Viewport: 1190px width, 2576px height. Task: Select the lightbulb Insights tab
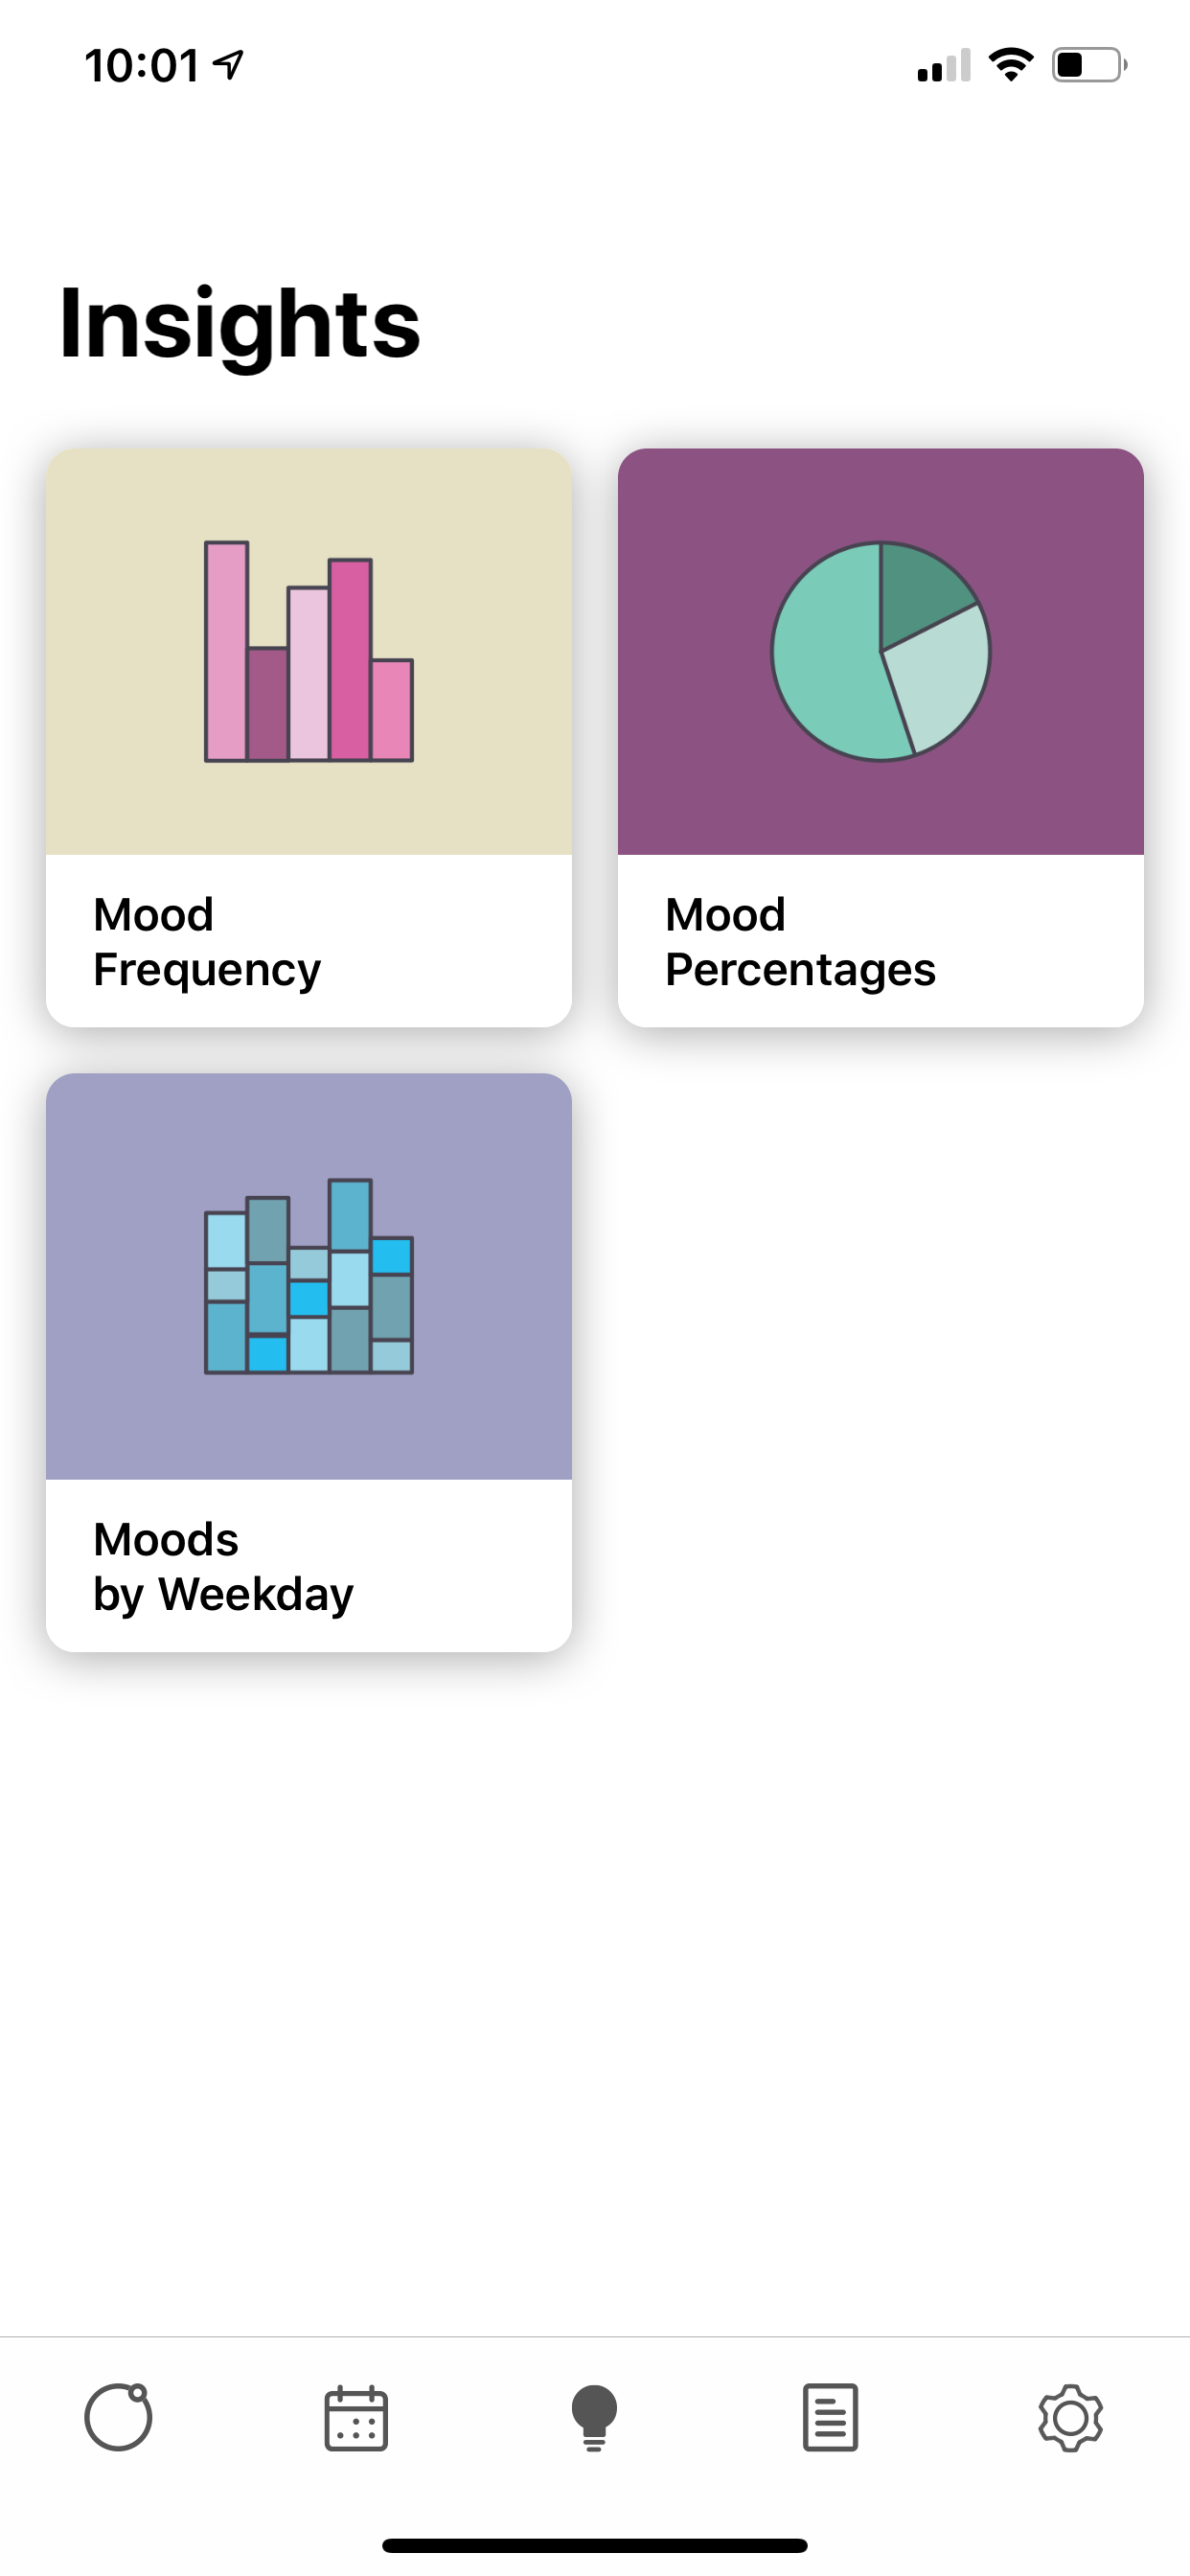(x=594, y=2418)
